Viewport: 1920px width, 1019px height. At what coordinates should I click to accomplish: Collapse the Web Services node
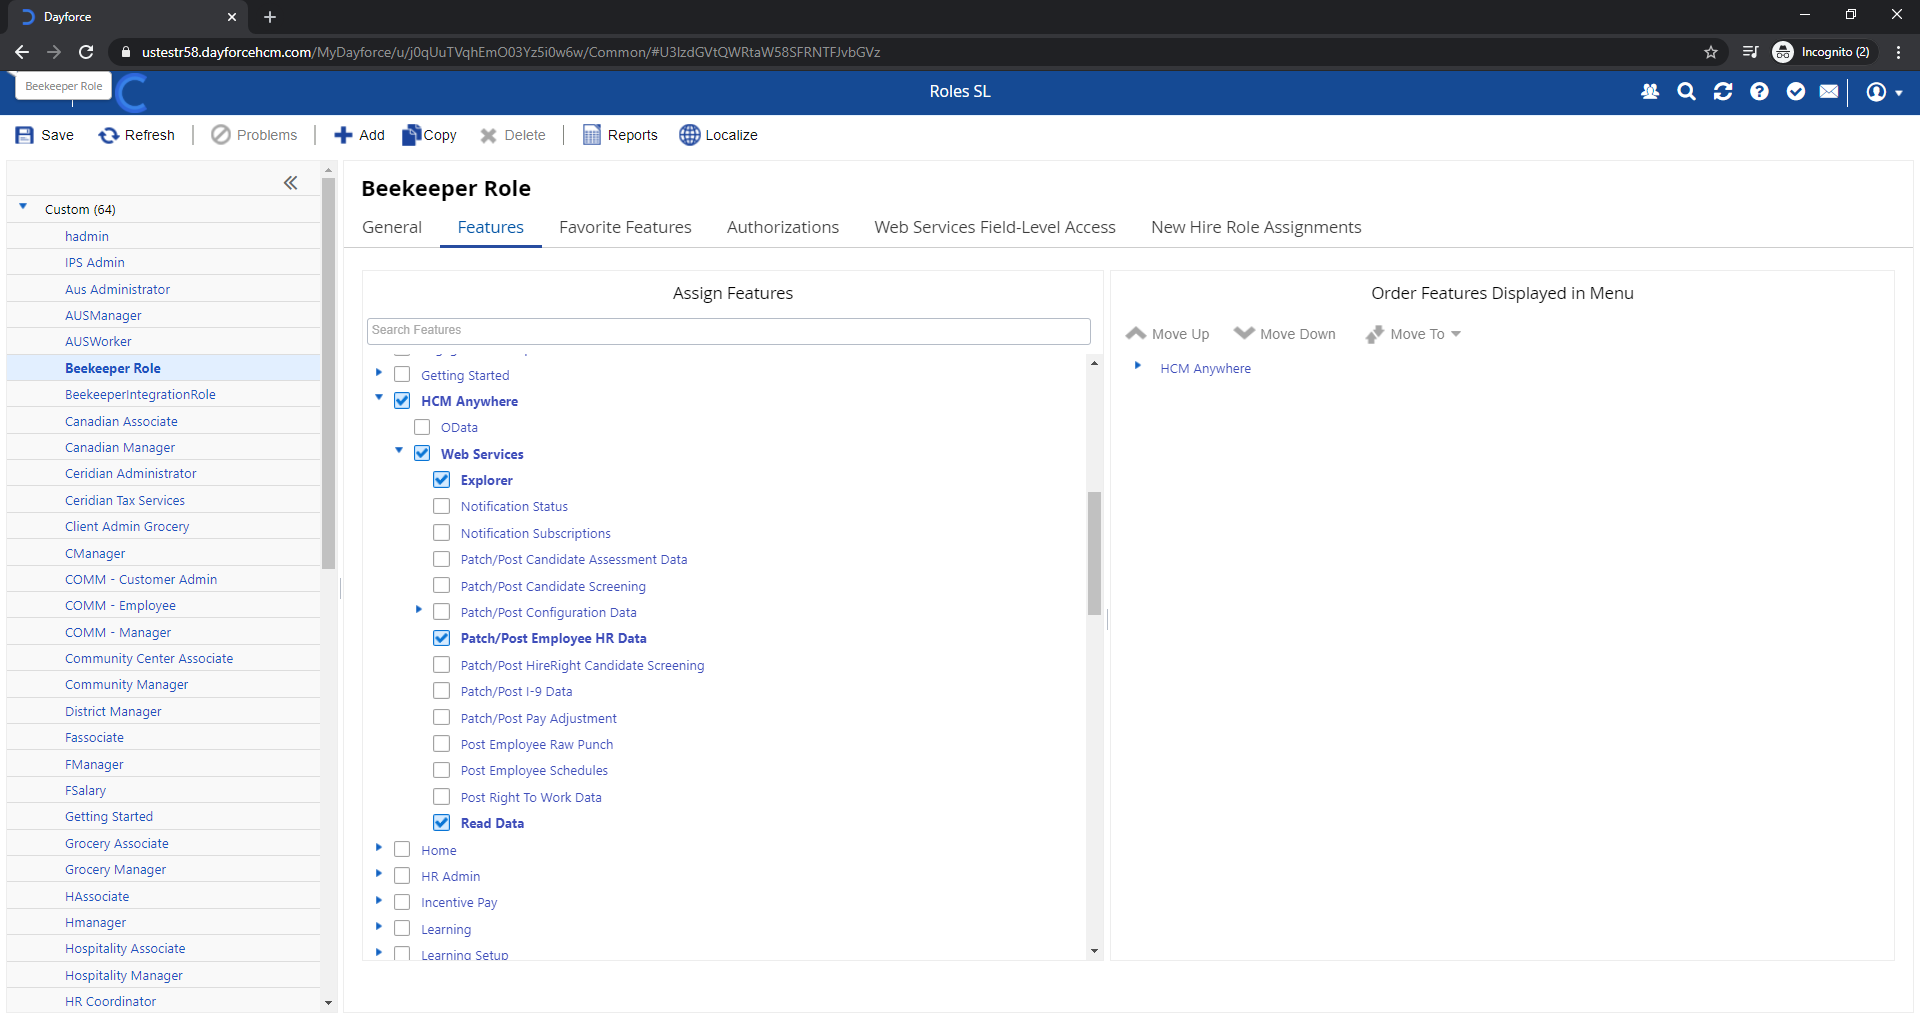coord(399,452)
